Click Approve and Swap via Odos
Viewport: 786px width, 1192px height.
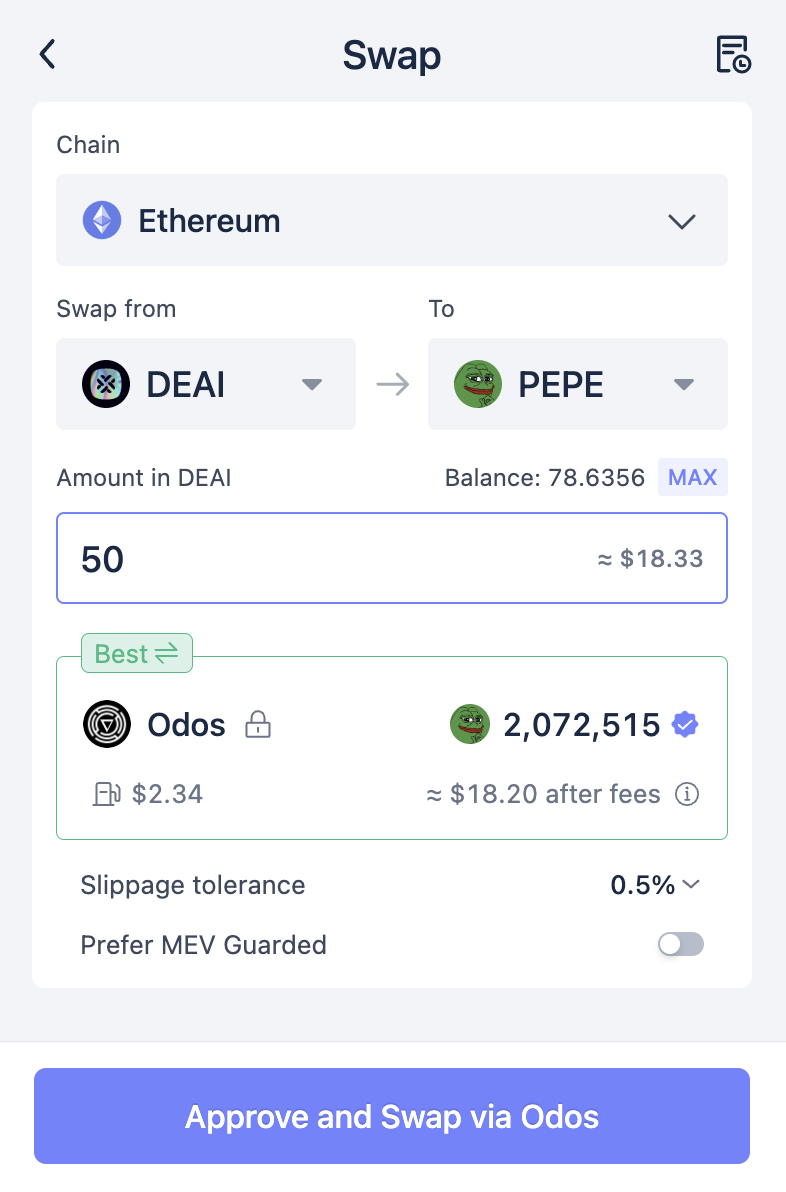tap(392, 1116)
